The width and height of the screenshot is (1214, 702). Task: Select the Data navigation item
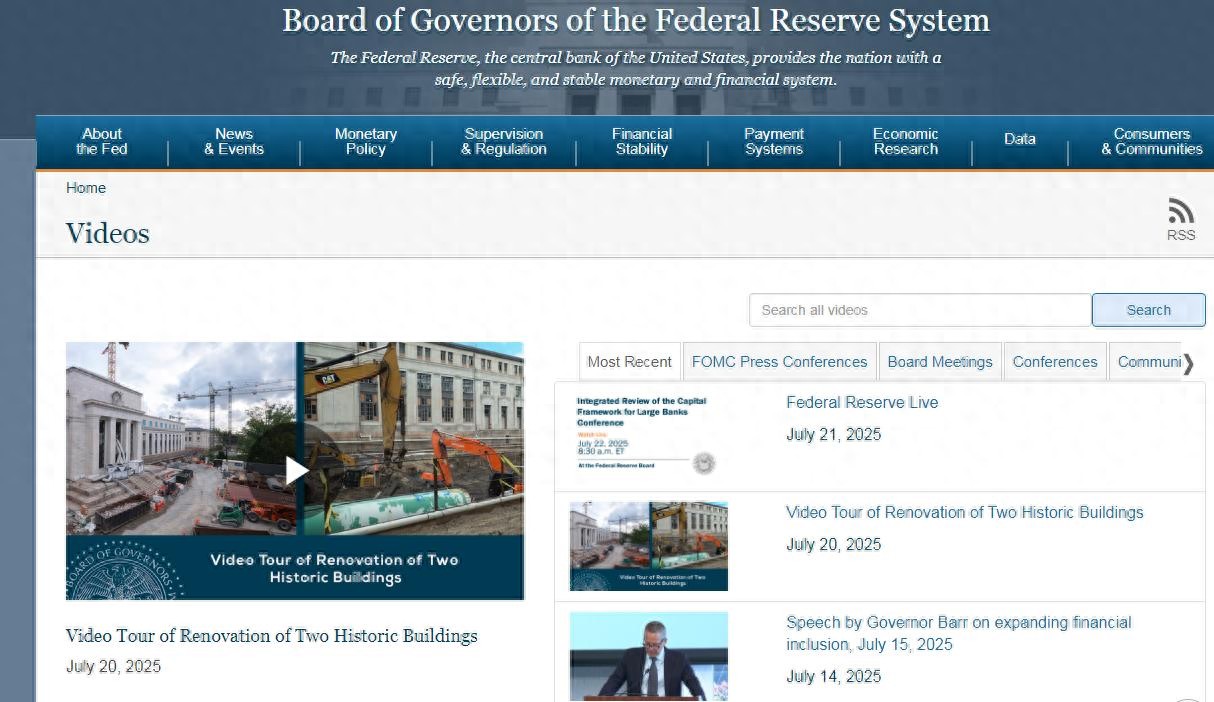coord(1020,139)
